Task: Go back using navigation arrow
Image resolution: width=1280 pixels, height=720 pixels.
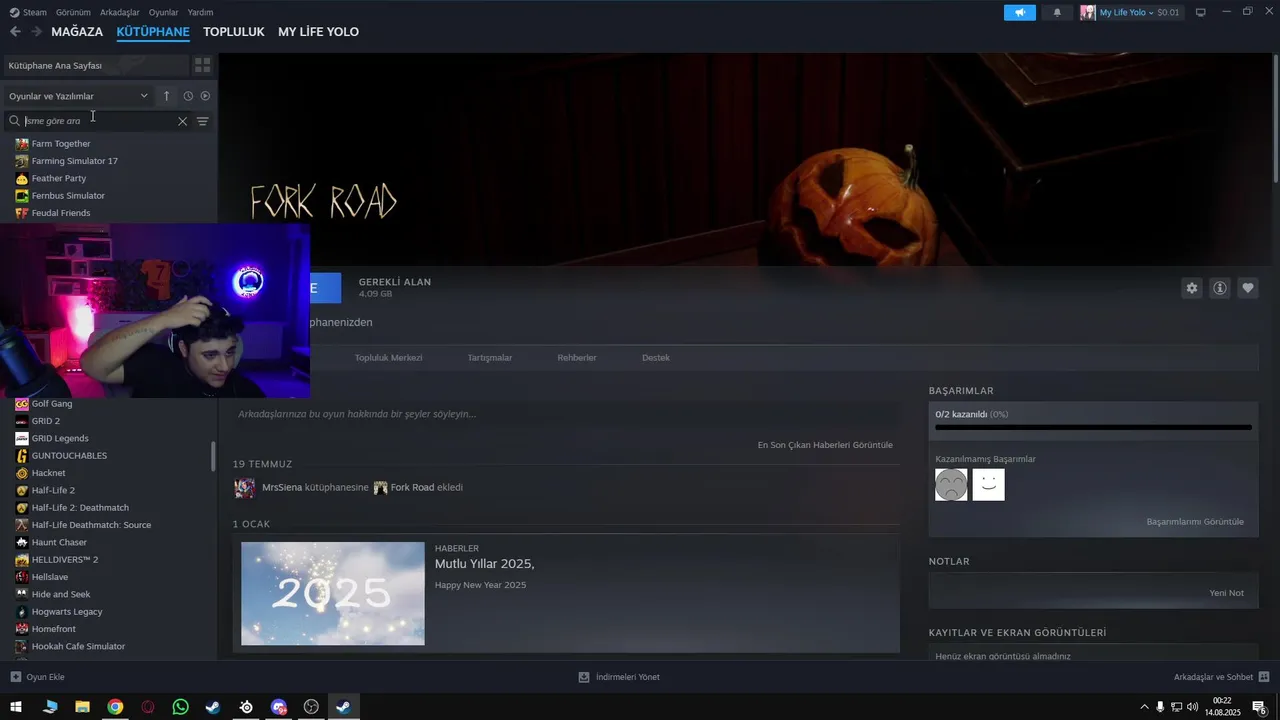Action: tap(15, 32)
